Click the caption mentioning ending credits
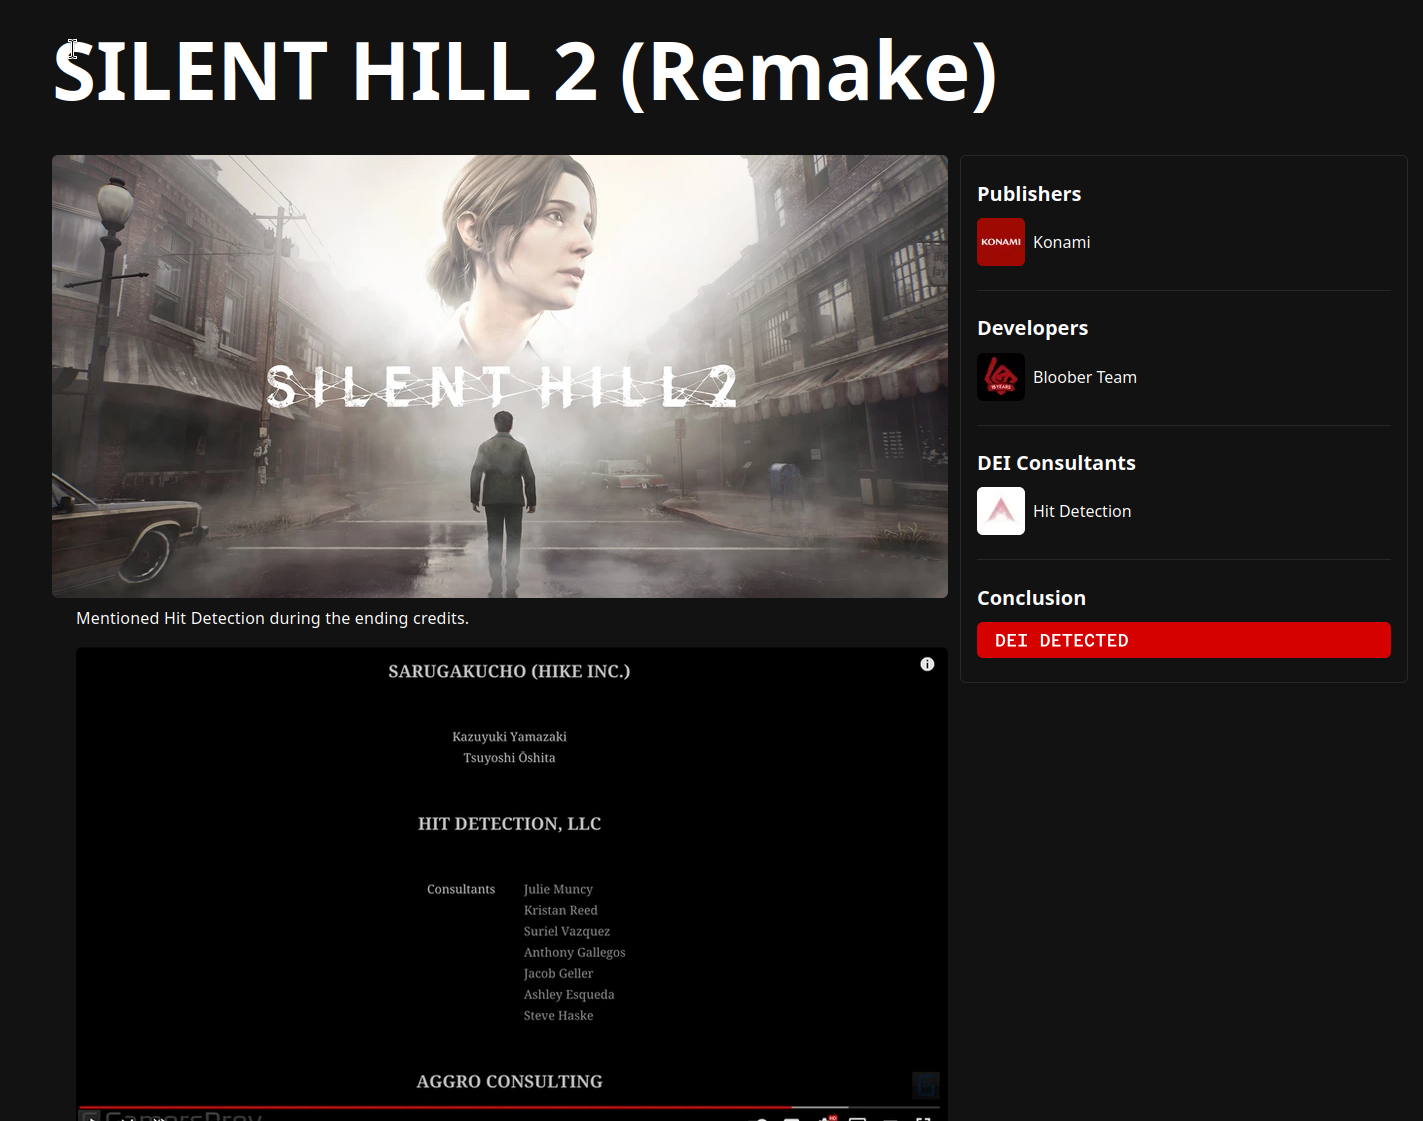The height and width of the screenshot is (1121, 1423). pyautogui.click(x=272, y=618)
